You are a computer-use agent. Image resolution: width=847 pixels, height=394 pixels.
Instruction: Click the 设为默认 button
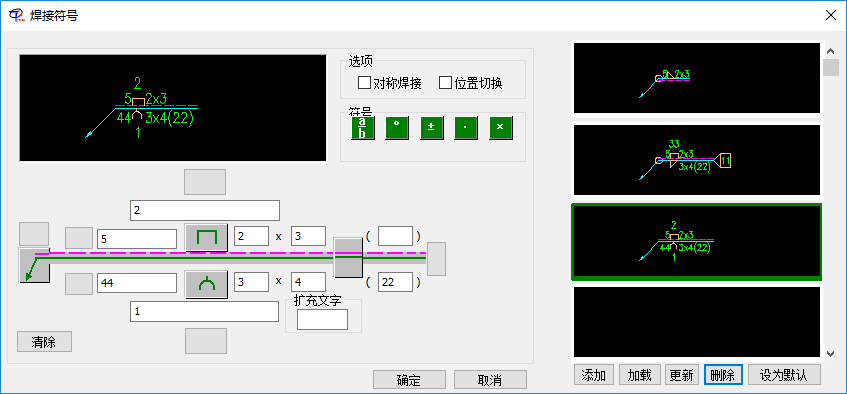click(784, 375)
